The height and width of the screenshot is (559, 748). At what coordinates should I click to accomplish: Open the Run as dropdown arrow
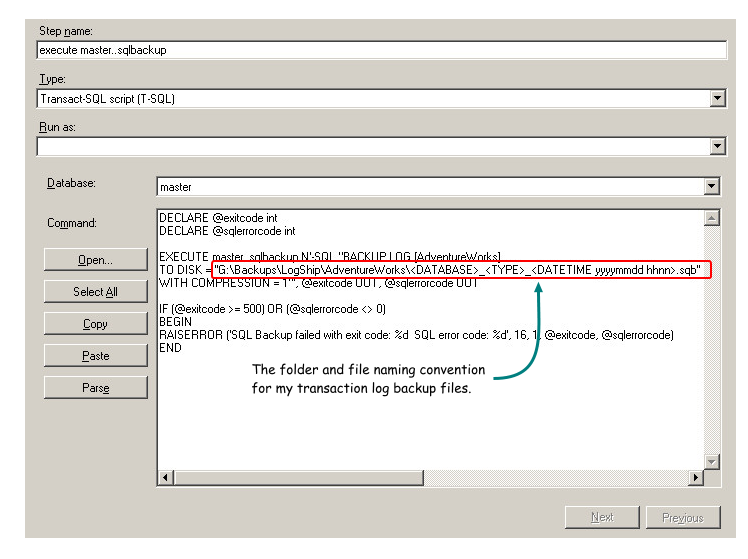(717, 147)
